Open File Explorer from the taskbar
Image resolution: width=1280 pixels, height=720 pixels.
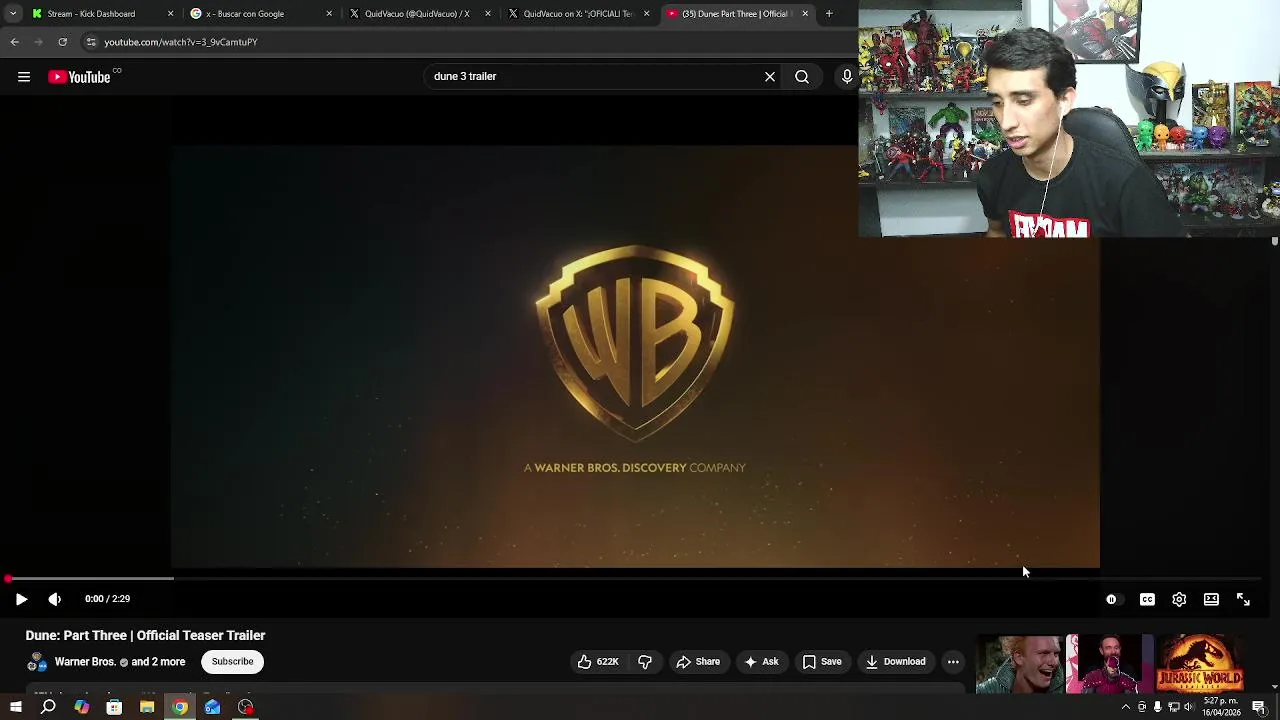coord(147,708)
